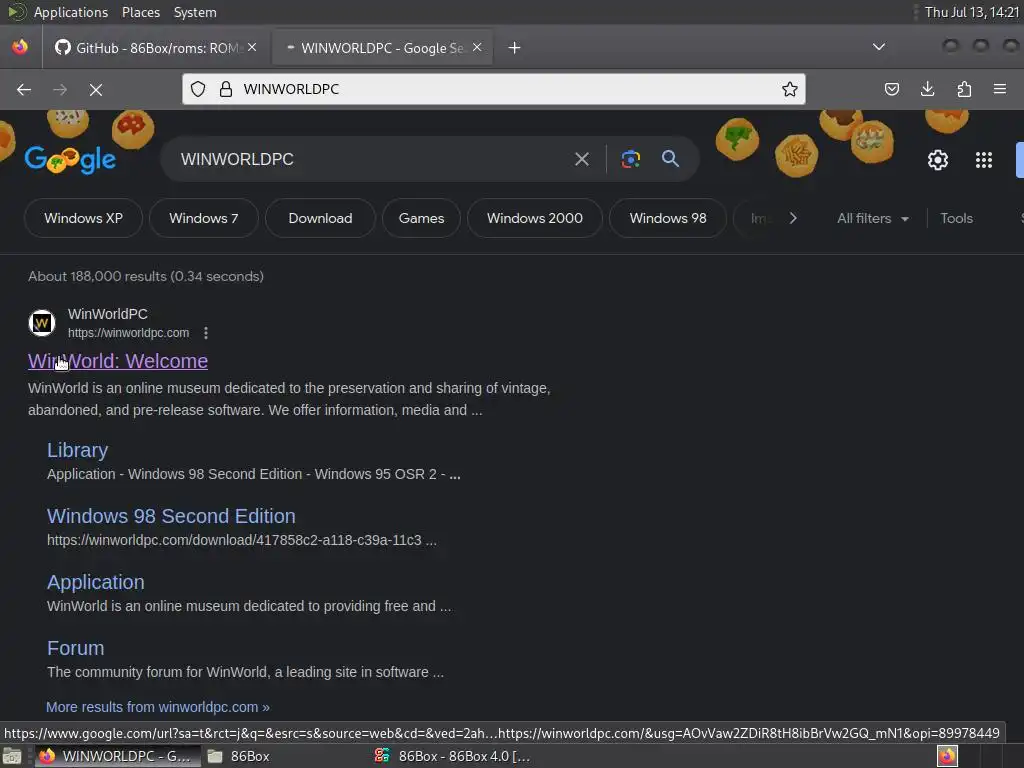
Task: Open the Applications menu
Action: tap(71, 12)
